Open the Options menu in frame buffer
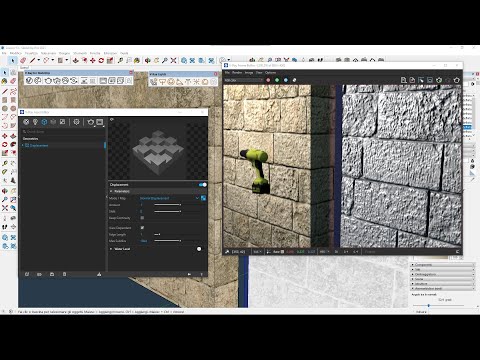Screen dimensions: 480x360 coord(270,73)
